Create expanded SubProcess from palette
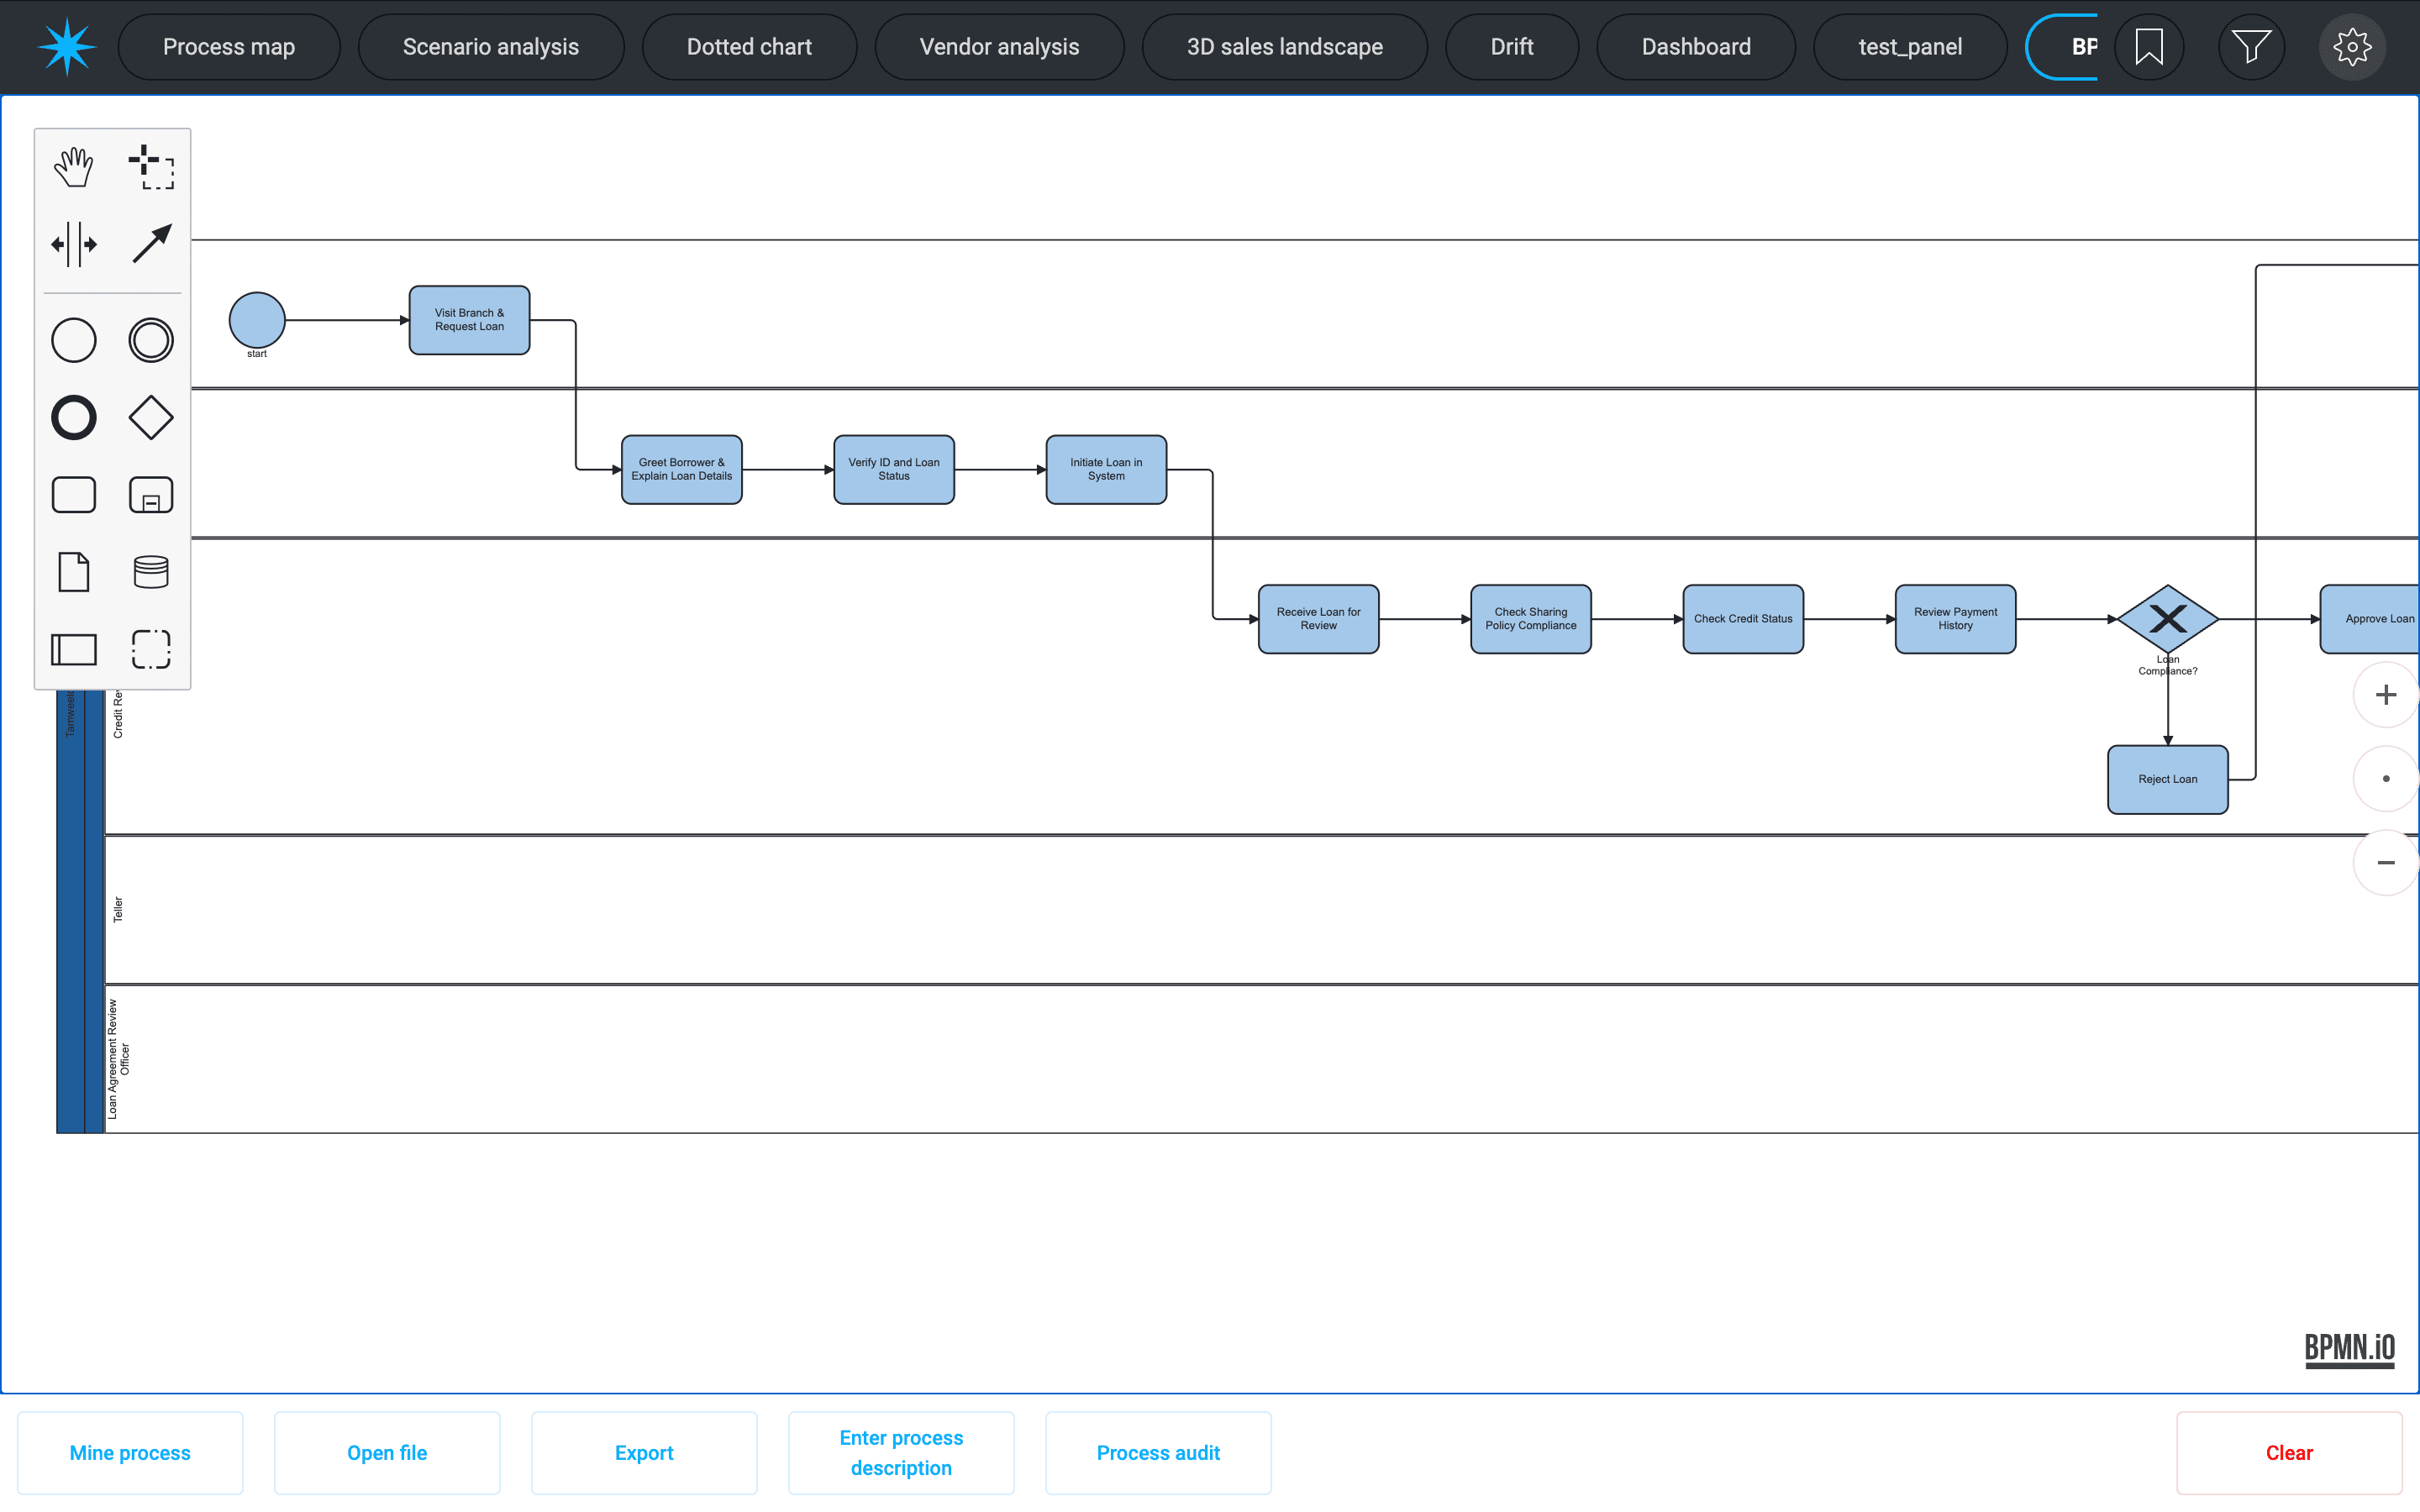This screenshot has height=1512, width=2420. [x=151, y=495]
